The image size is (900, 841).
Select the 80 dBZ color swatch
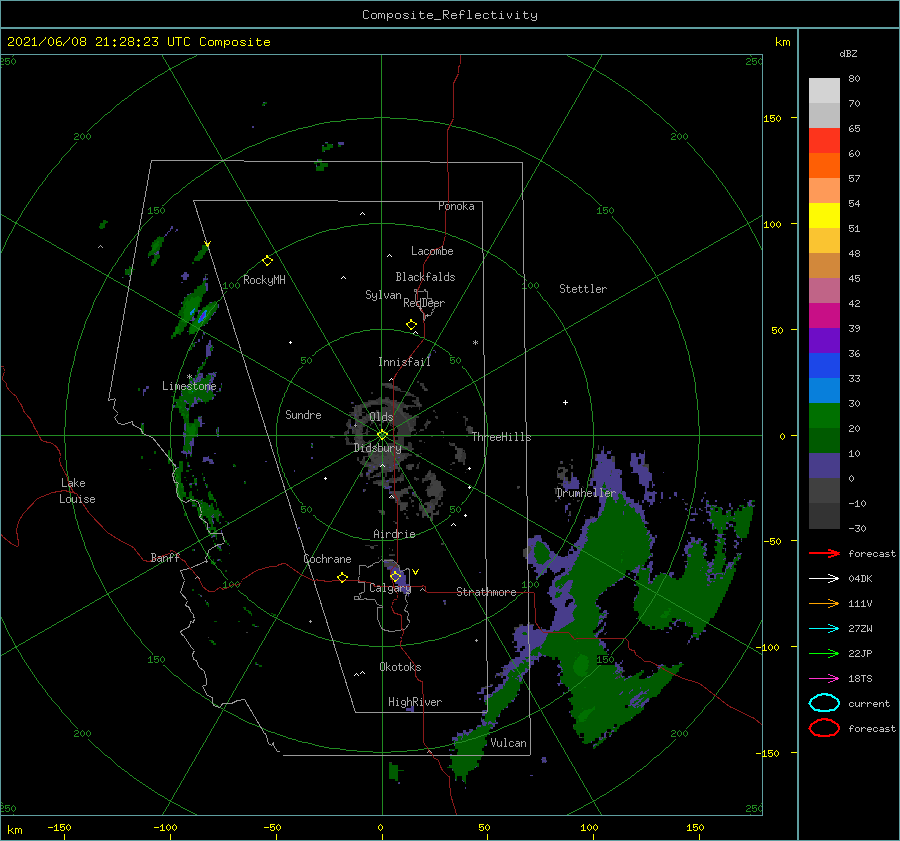pyautogui.click(x=824, y=90)
